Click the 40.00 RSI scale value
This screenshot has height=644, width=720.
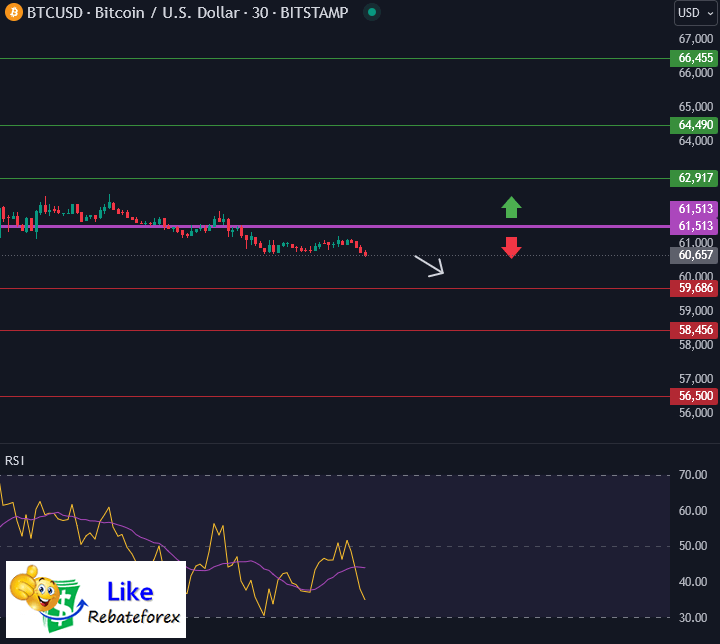(693, 582)
